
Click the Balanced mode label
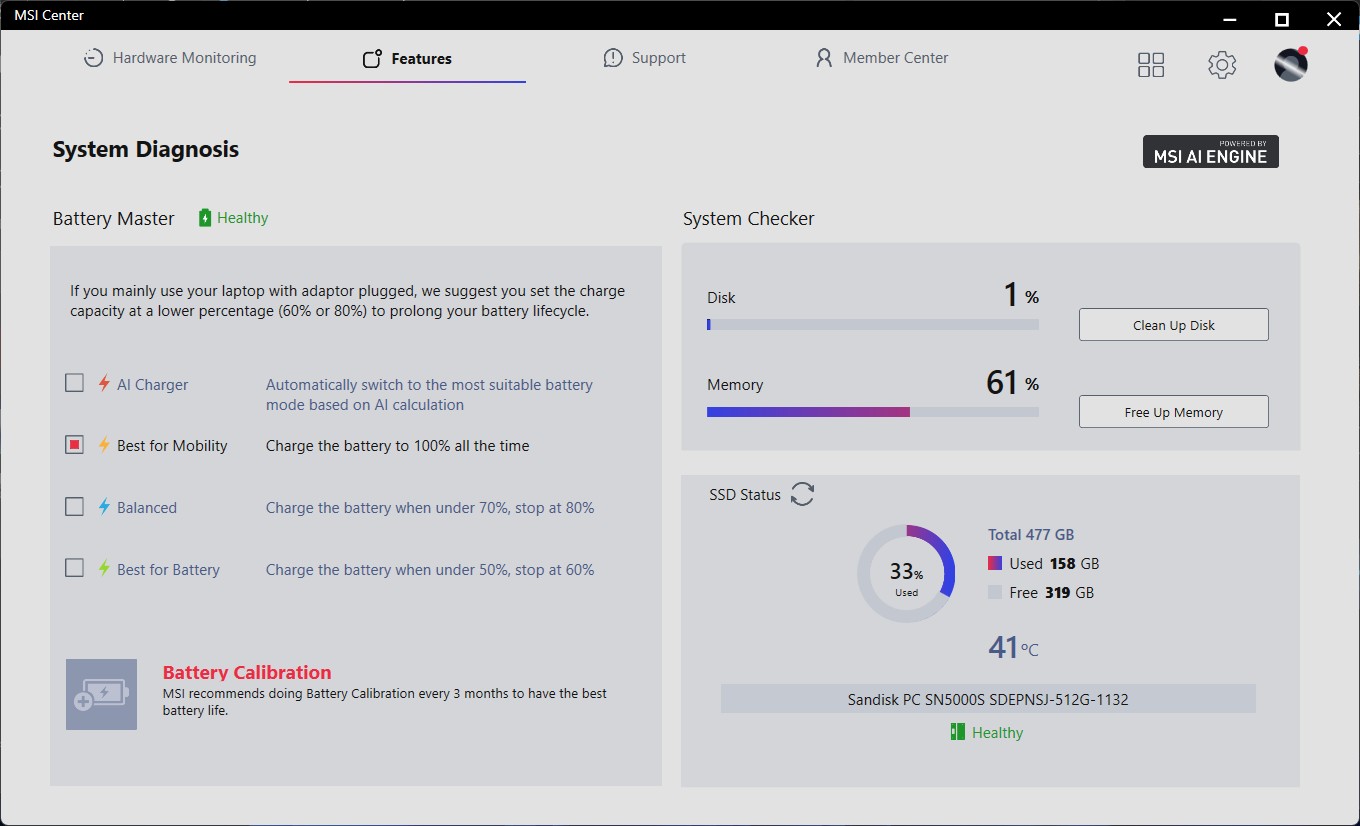tap(147, 508)
